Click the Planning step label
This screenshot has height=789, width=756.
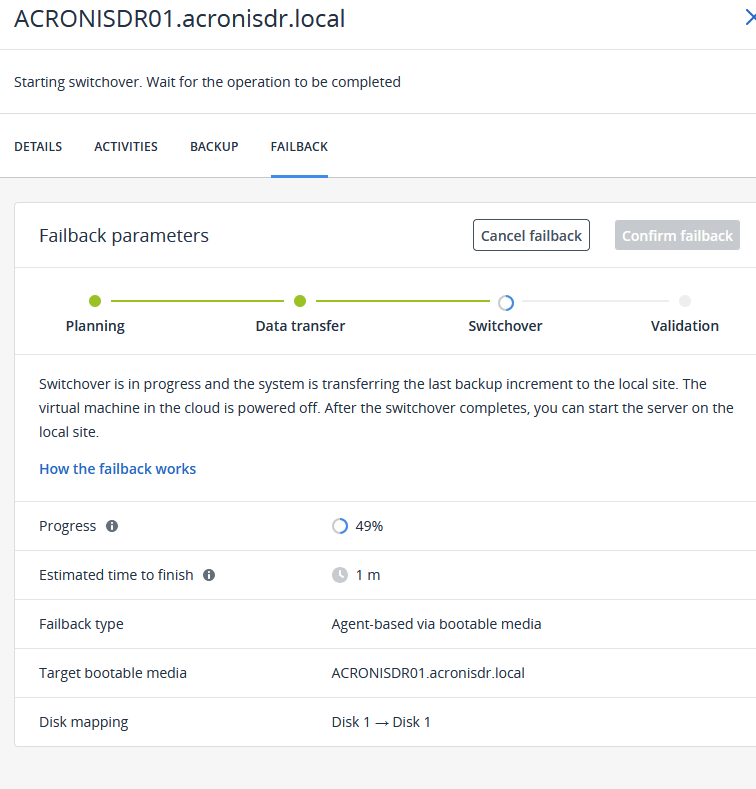(x=95, y=326)
